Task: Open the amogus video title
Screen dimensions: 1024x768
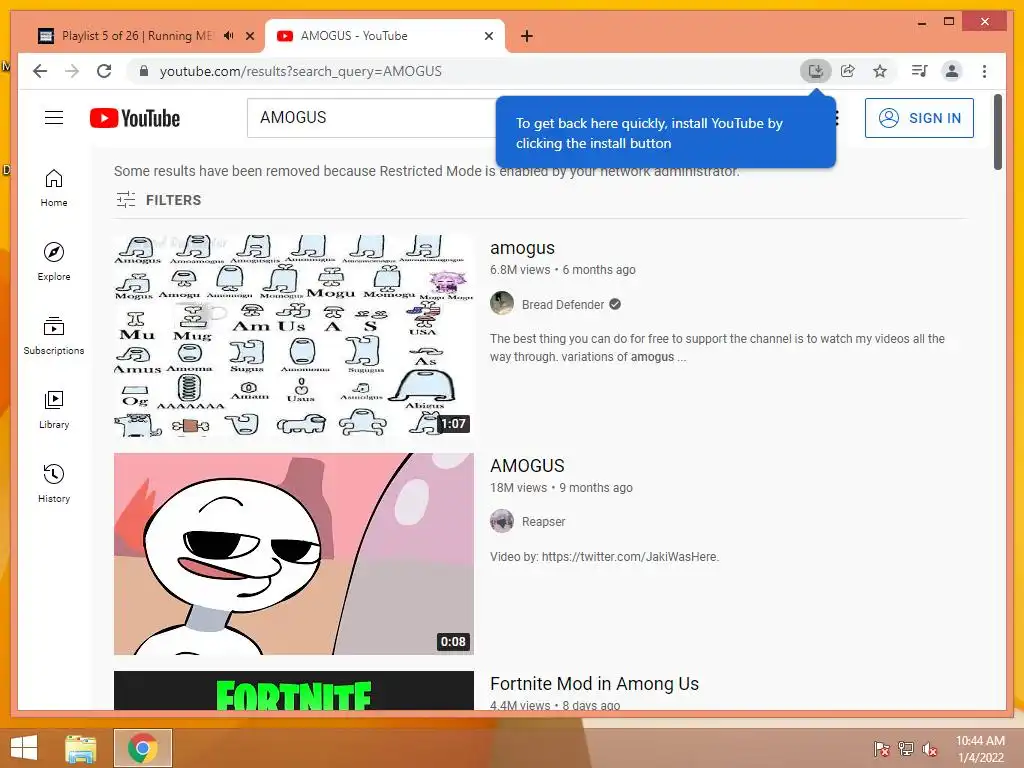Action: point(522,248)
